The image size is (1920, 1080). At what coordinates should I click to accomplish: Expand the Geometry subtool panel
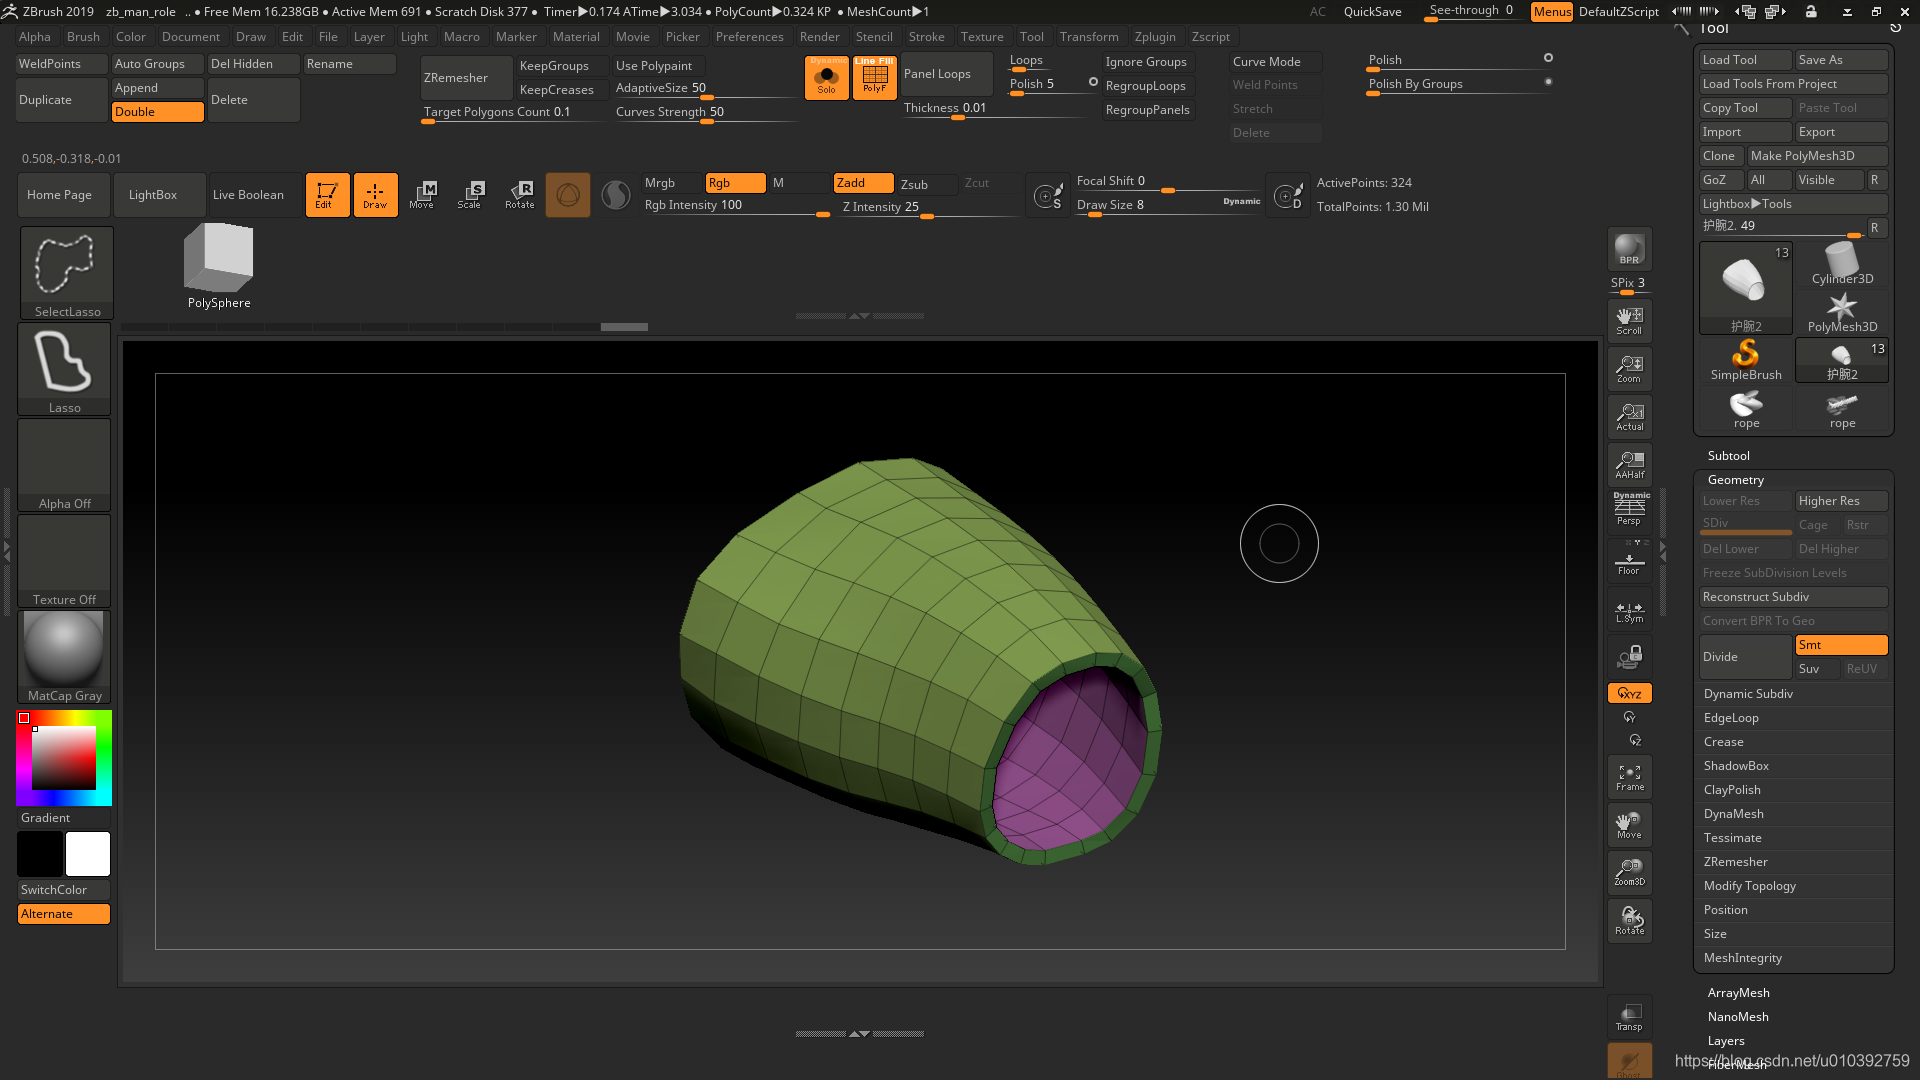(1735, 479)
